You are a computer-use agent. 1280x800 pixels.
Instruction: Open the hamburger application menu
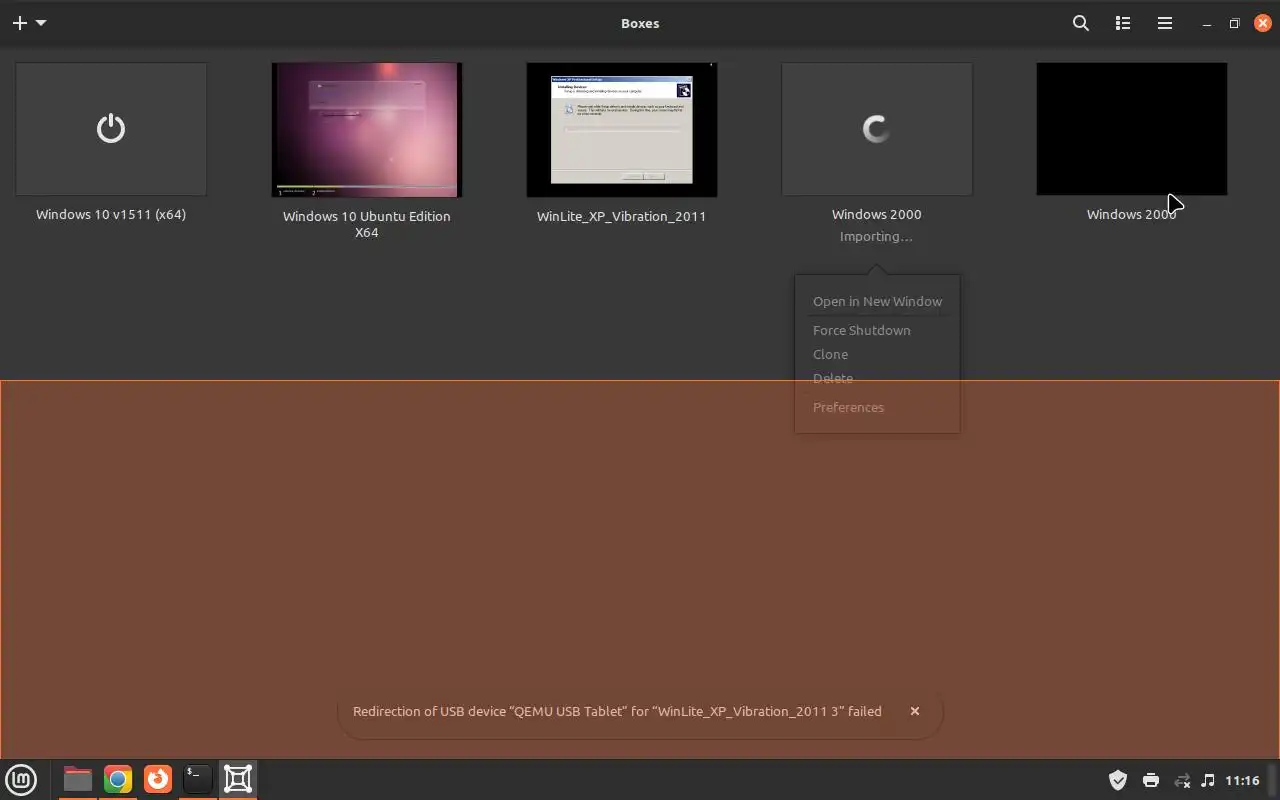coord(1165,23)
